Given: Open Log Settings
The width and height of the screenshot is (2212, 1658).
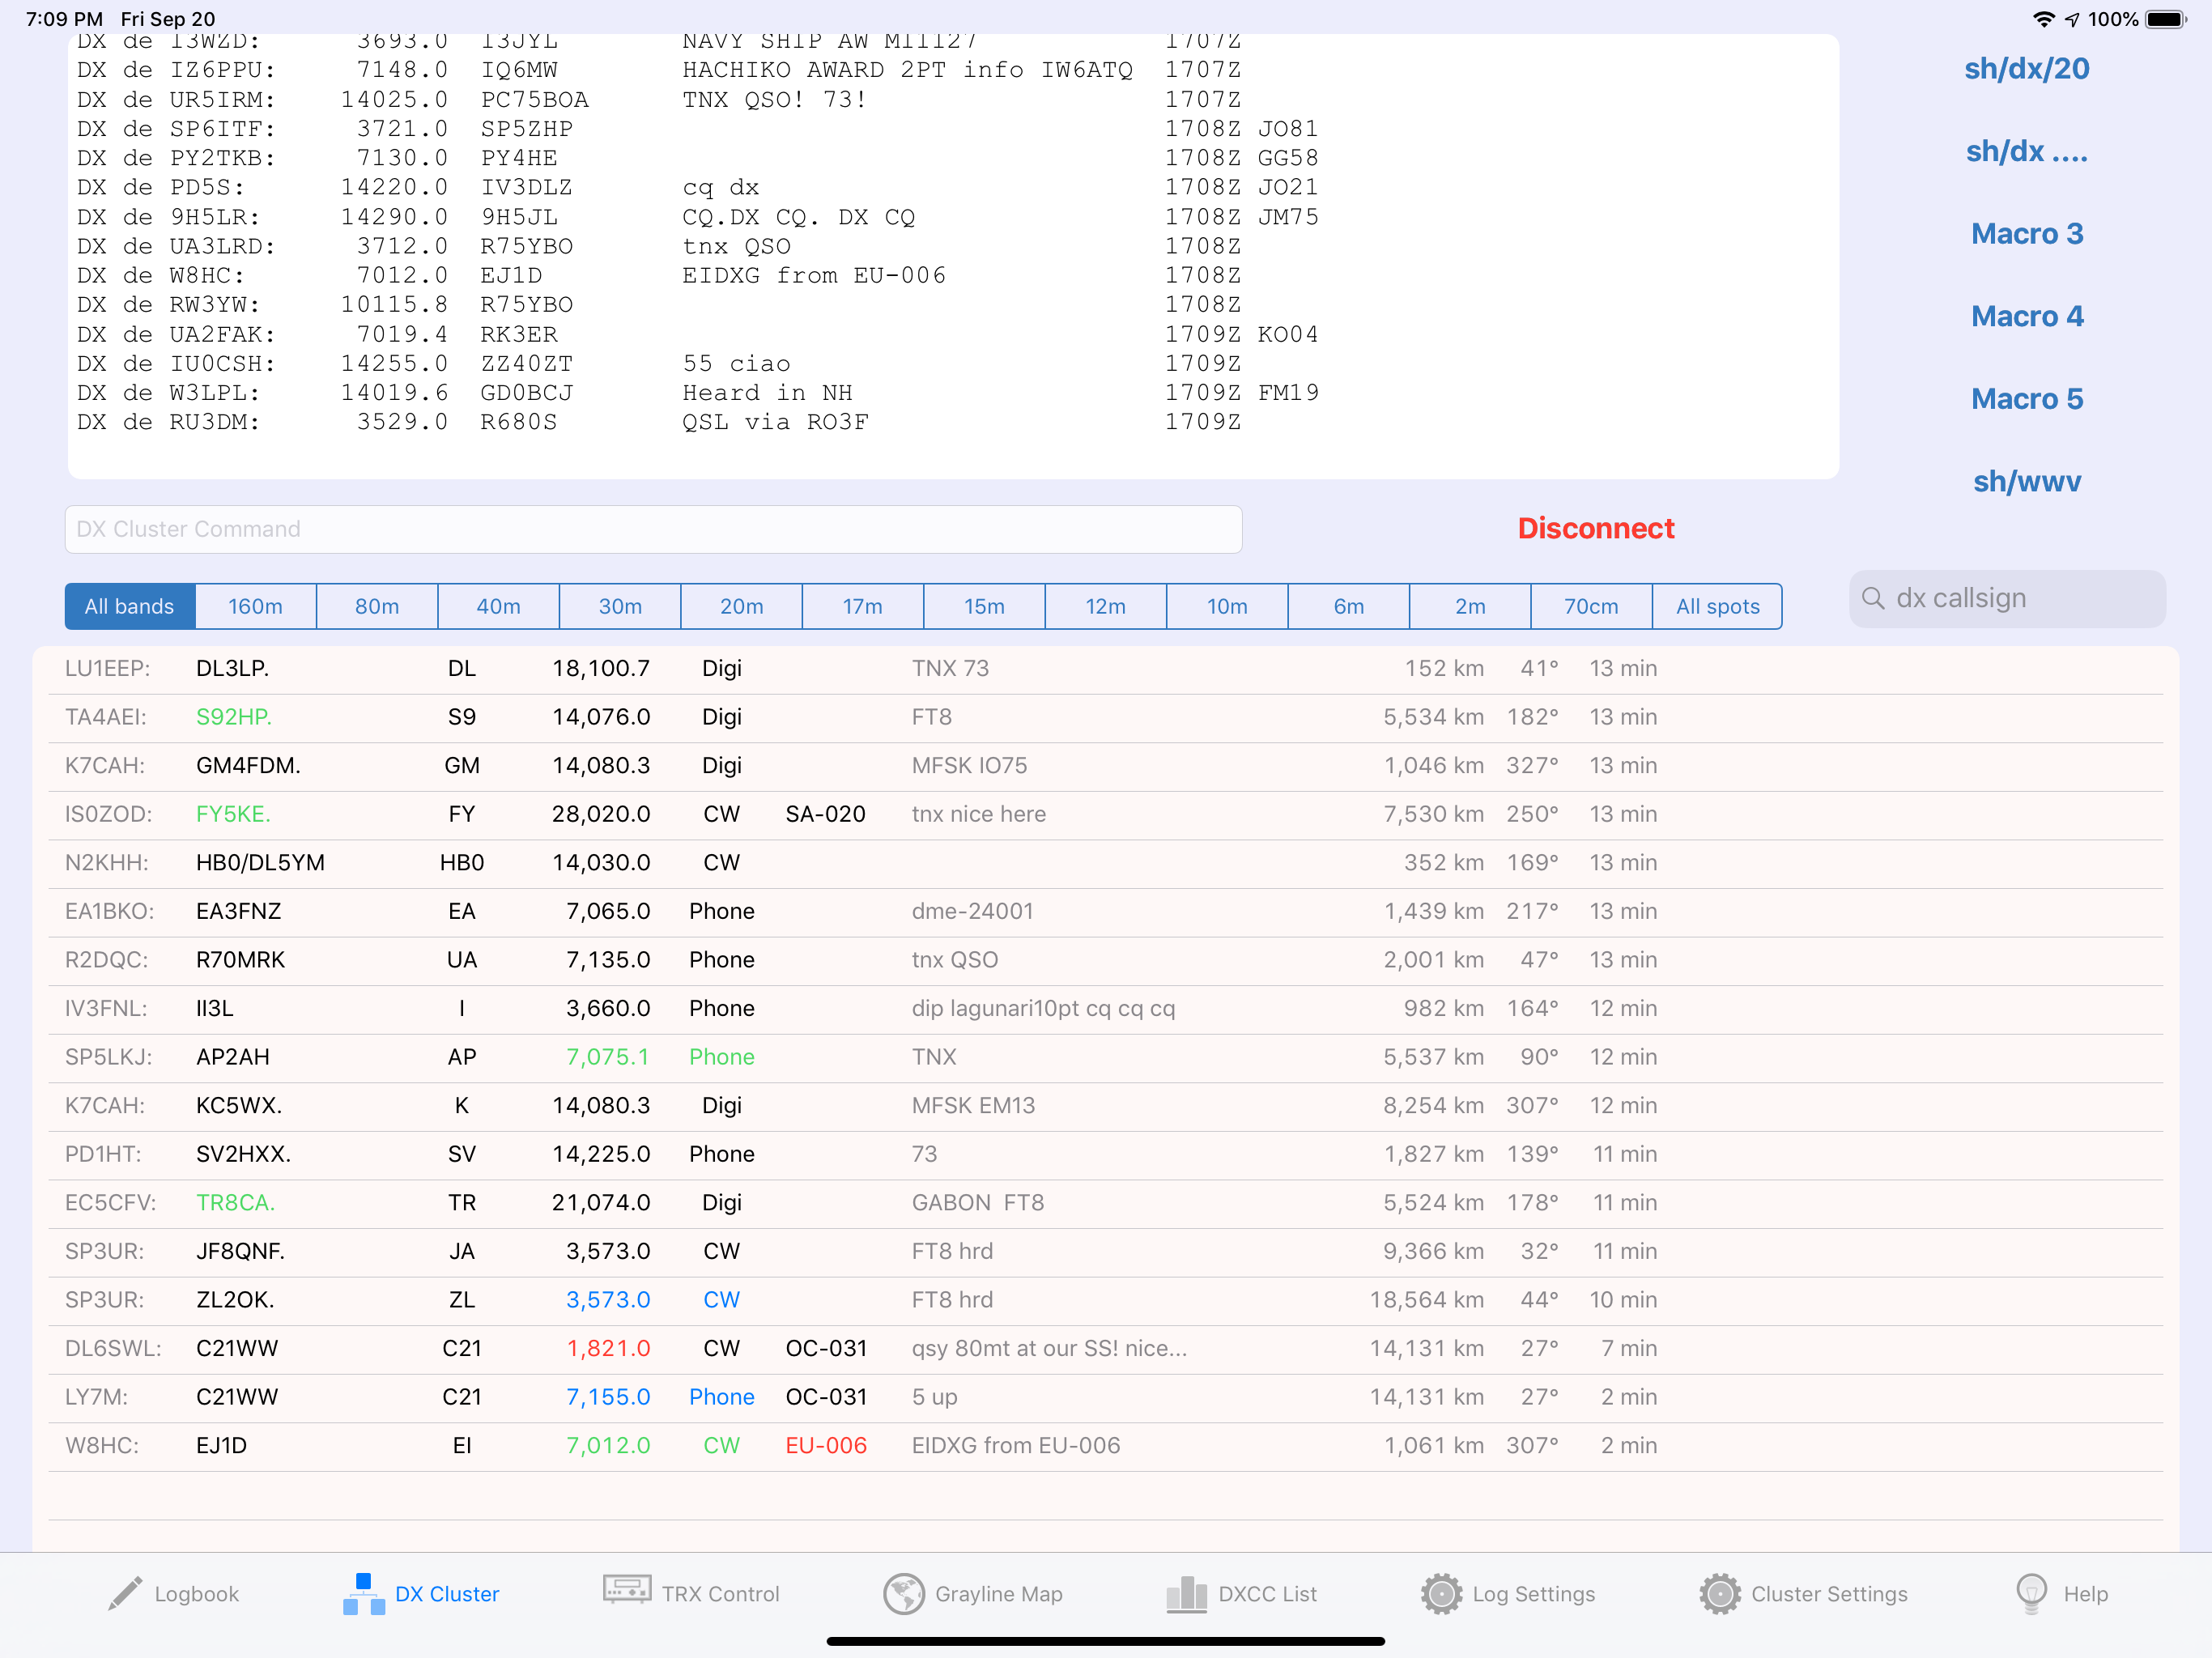Looking at the screenshot, I should click(x=1442, y=1593).
